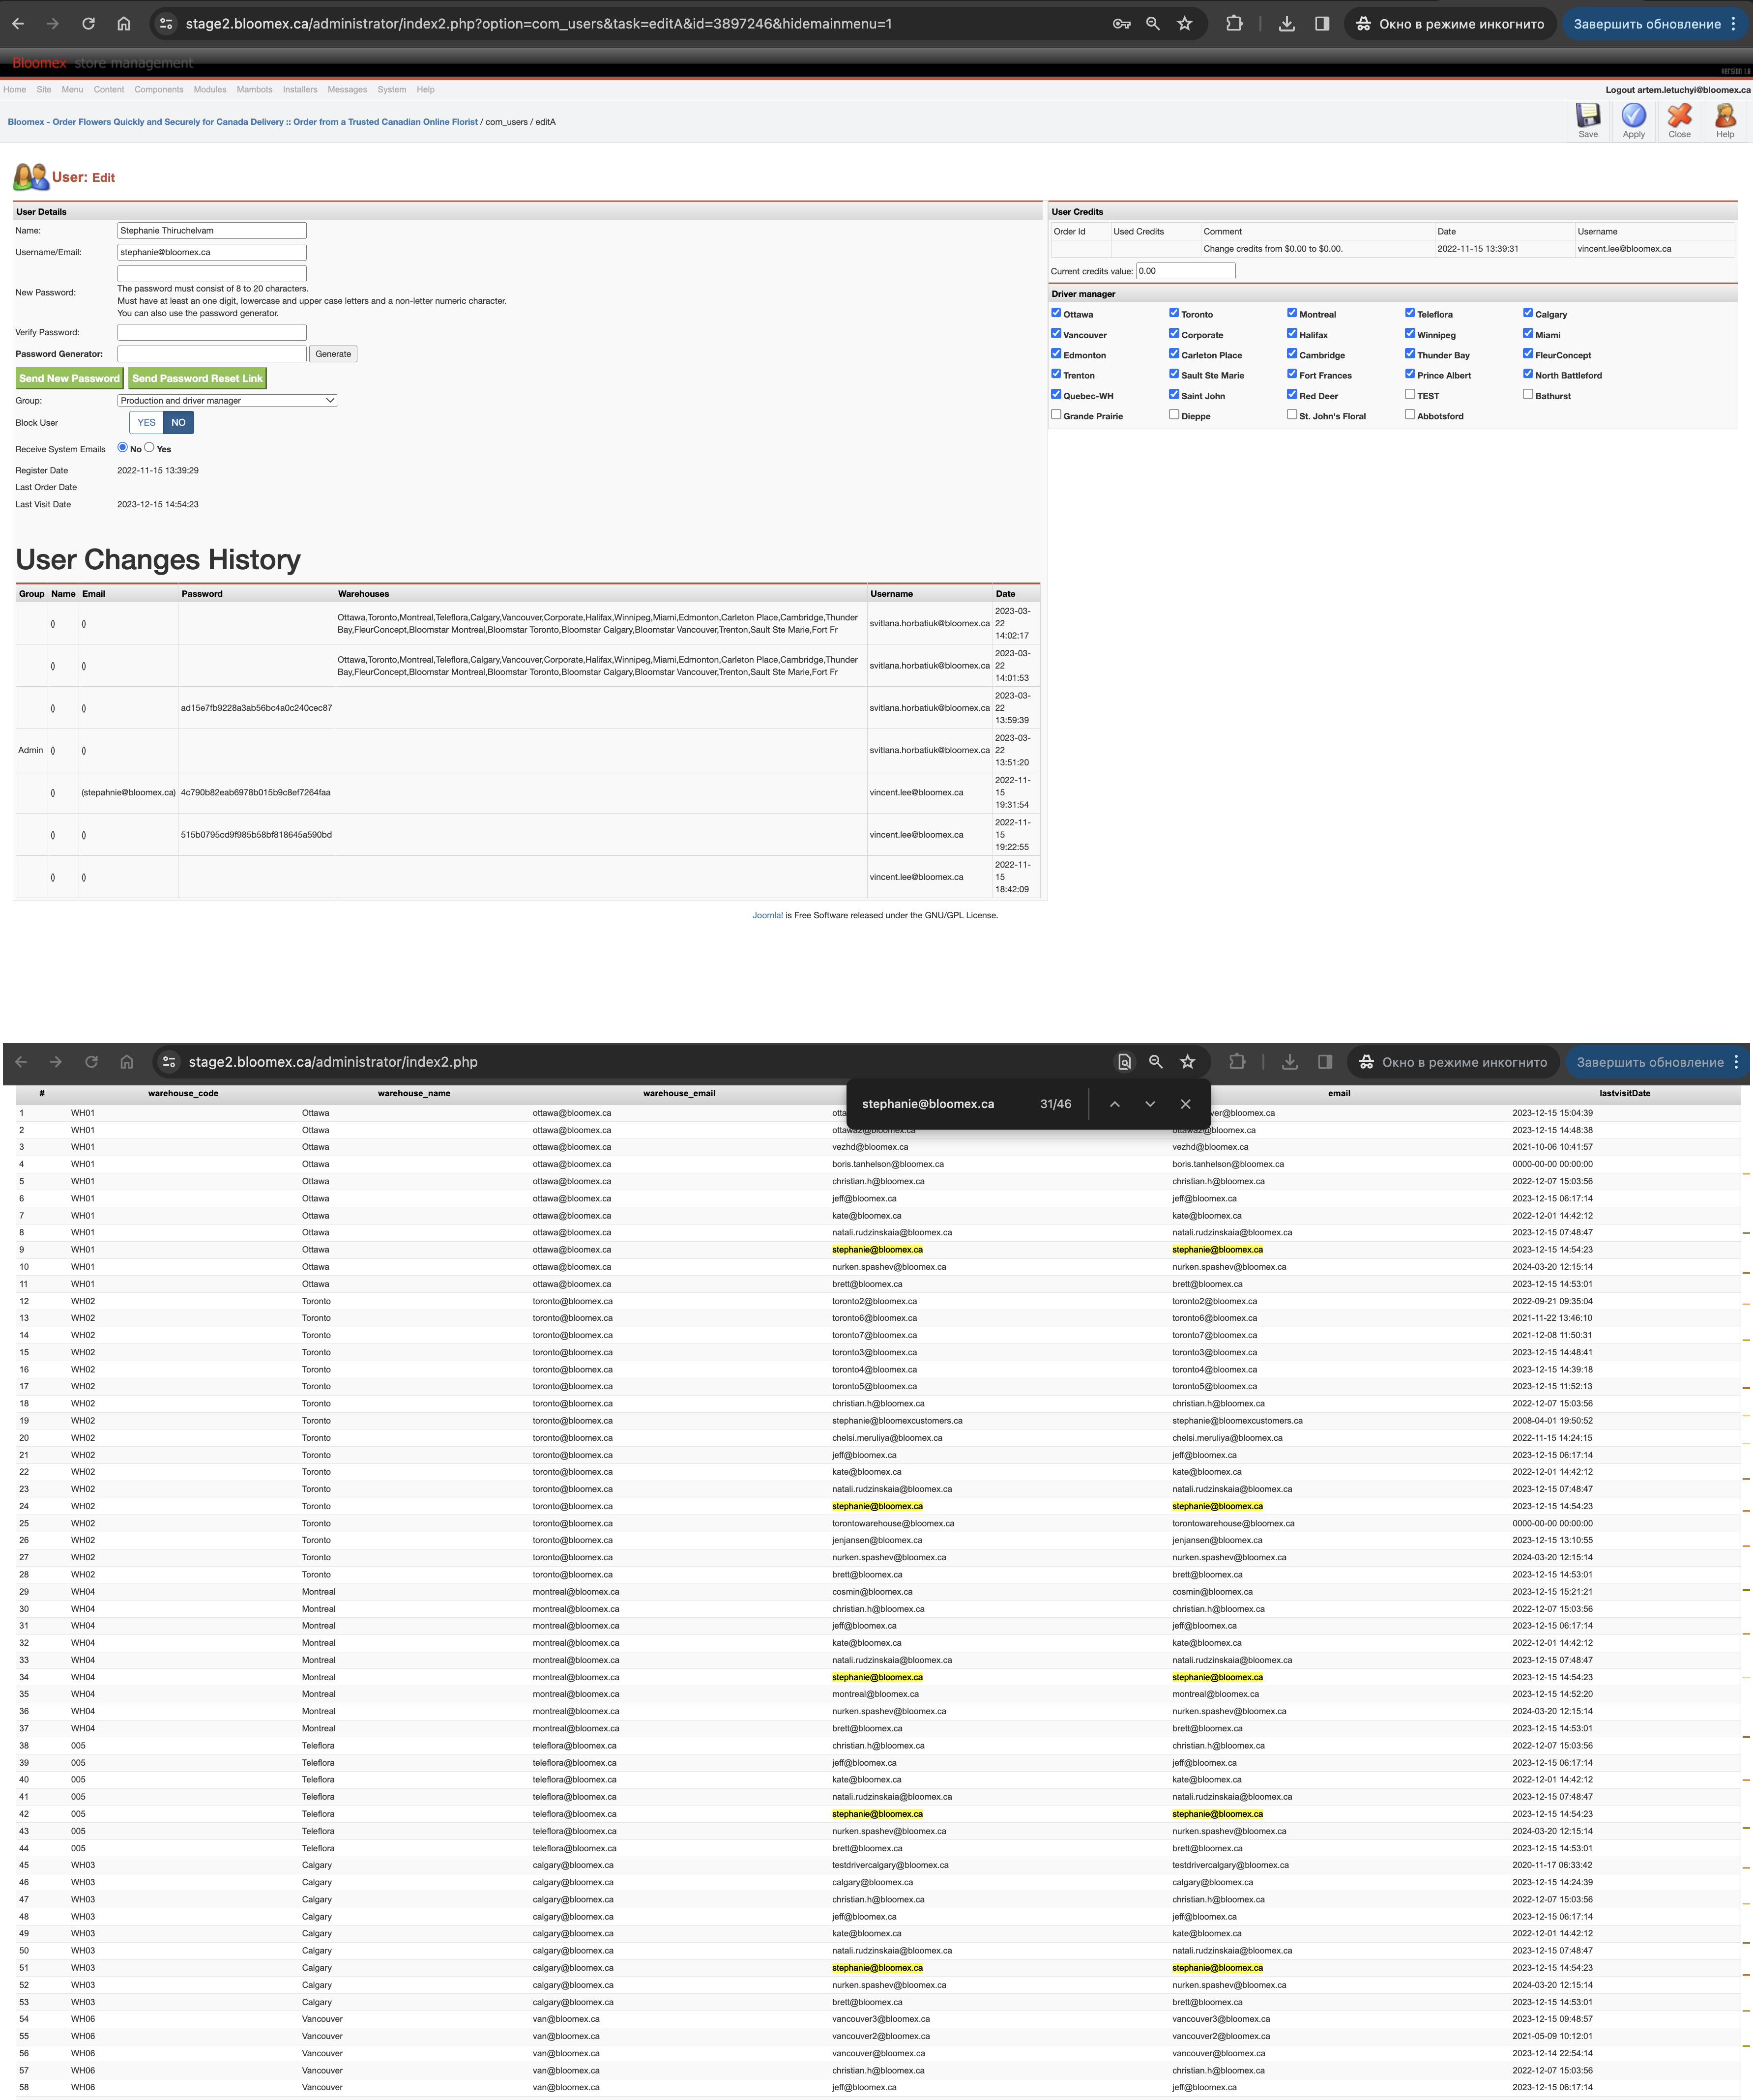Click Logout artem.letuchyi link
The width and height of the screenshot is (1753, 2100).
tap(1678, 90)
